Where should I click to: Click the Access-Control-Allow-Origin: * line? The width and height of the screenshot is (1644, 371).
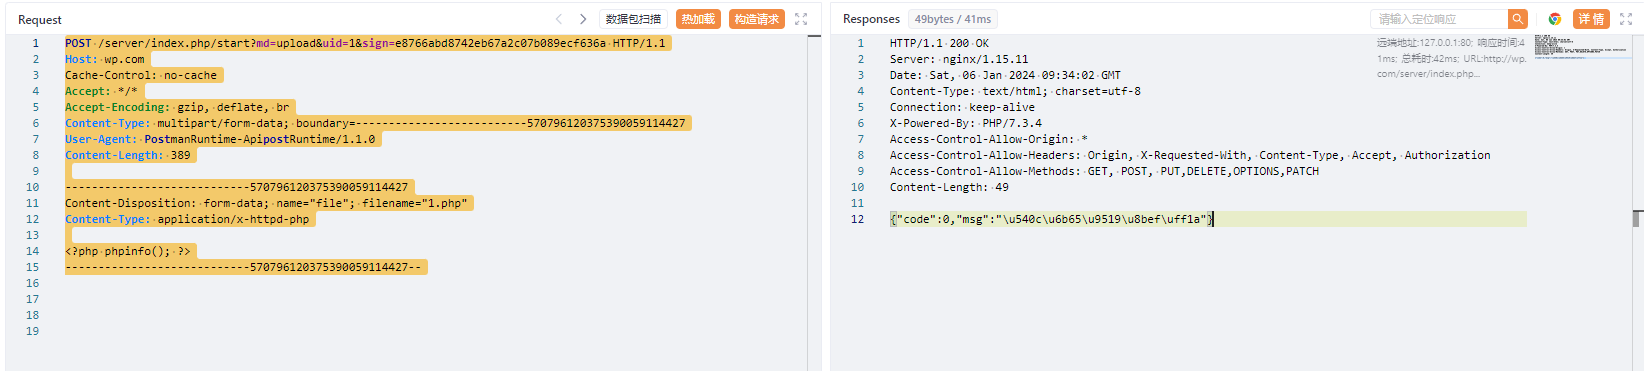(x=989, y=139)
